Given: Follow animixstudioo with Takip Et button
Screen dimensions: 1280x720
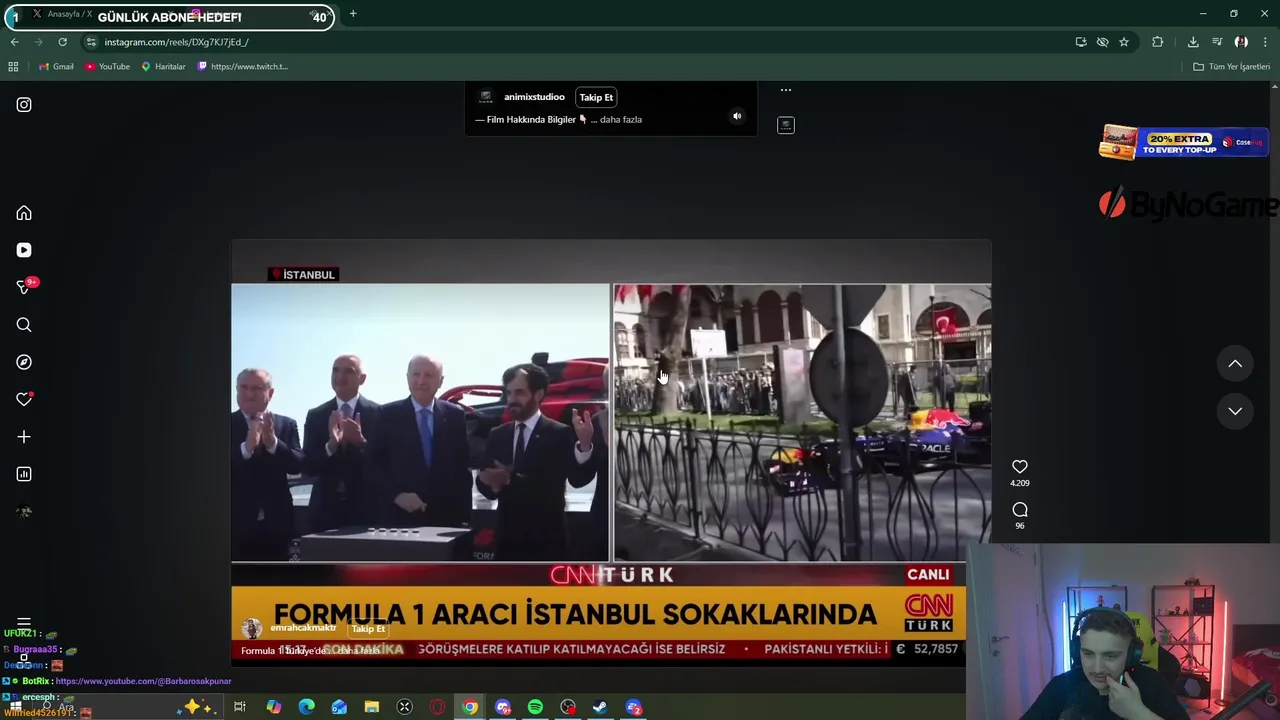Looking at the screenshot, I should (x=596, y=97).
